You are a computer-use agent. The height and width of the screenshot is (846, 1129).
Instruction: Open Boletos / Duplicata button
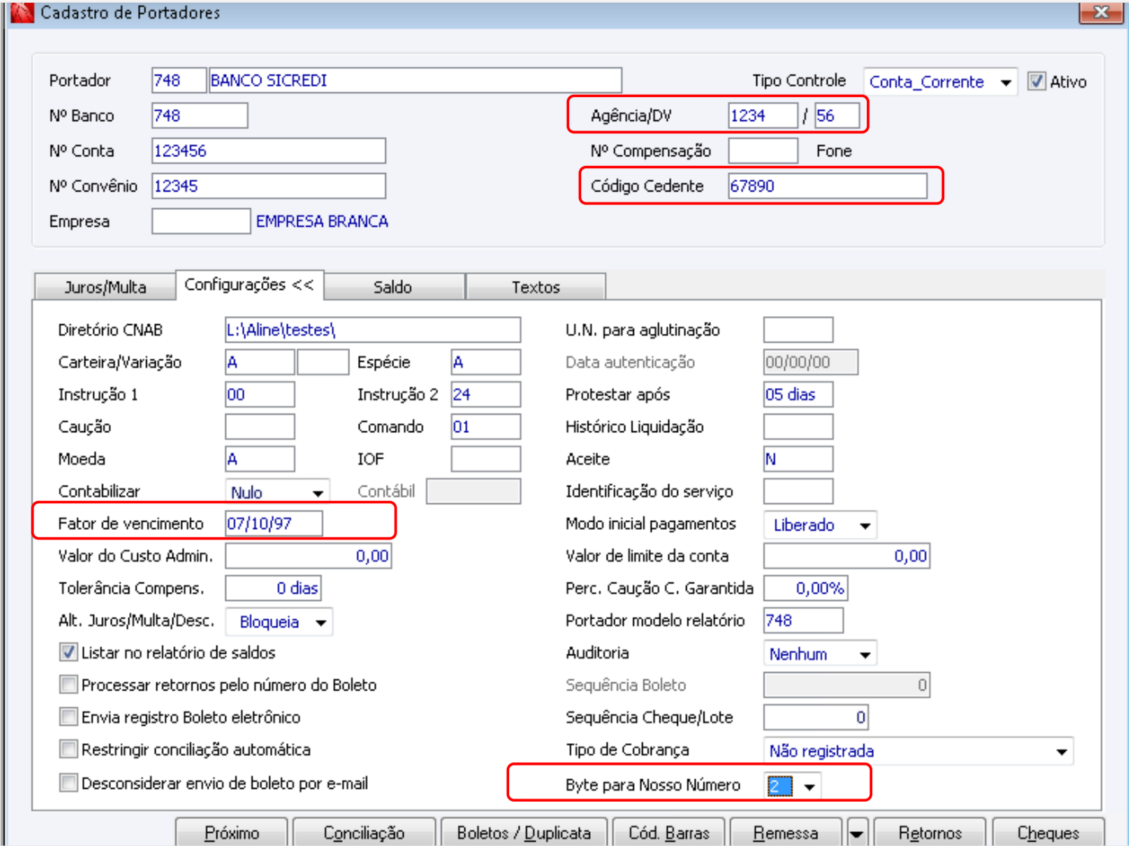[x=524, y=832]
